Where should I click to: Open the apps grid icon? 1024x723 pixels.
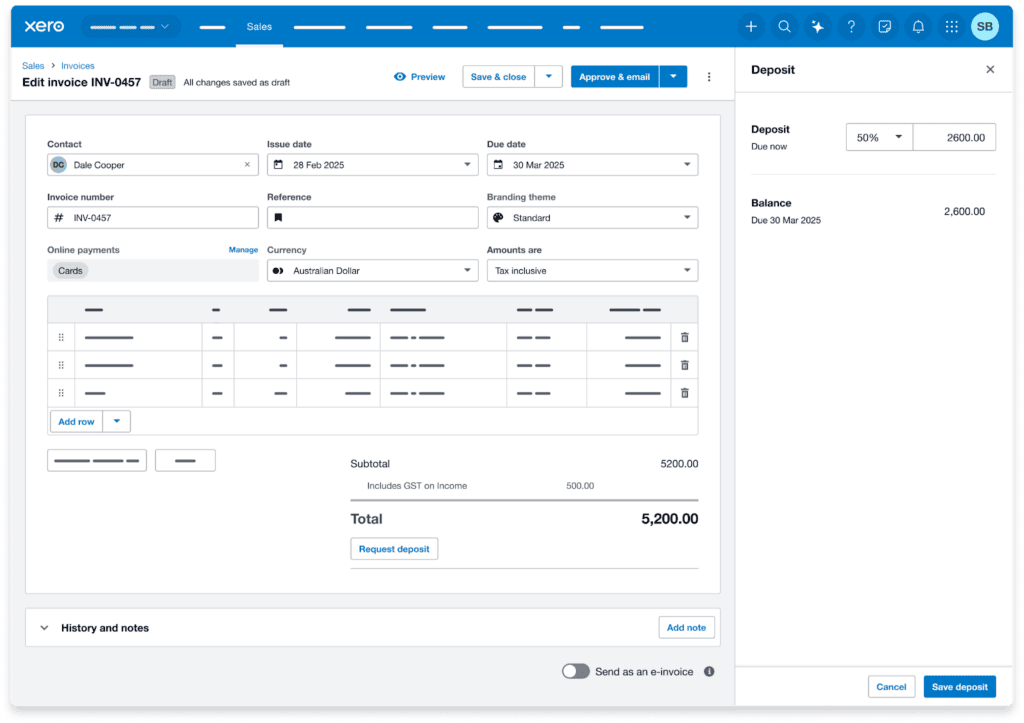[x=951, y=27]
